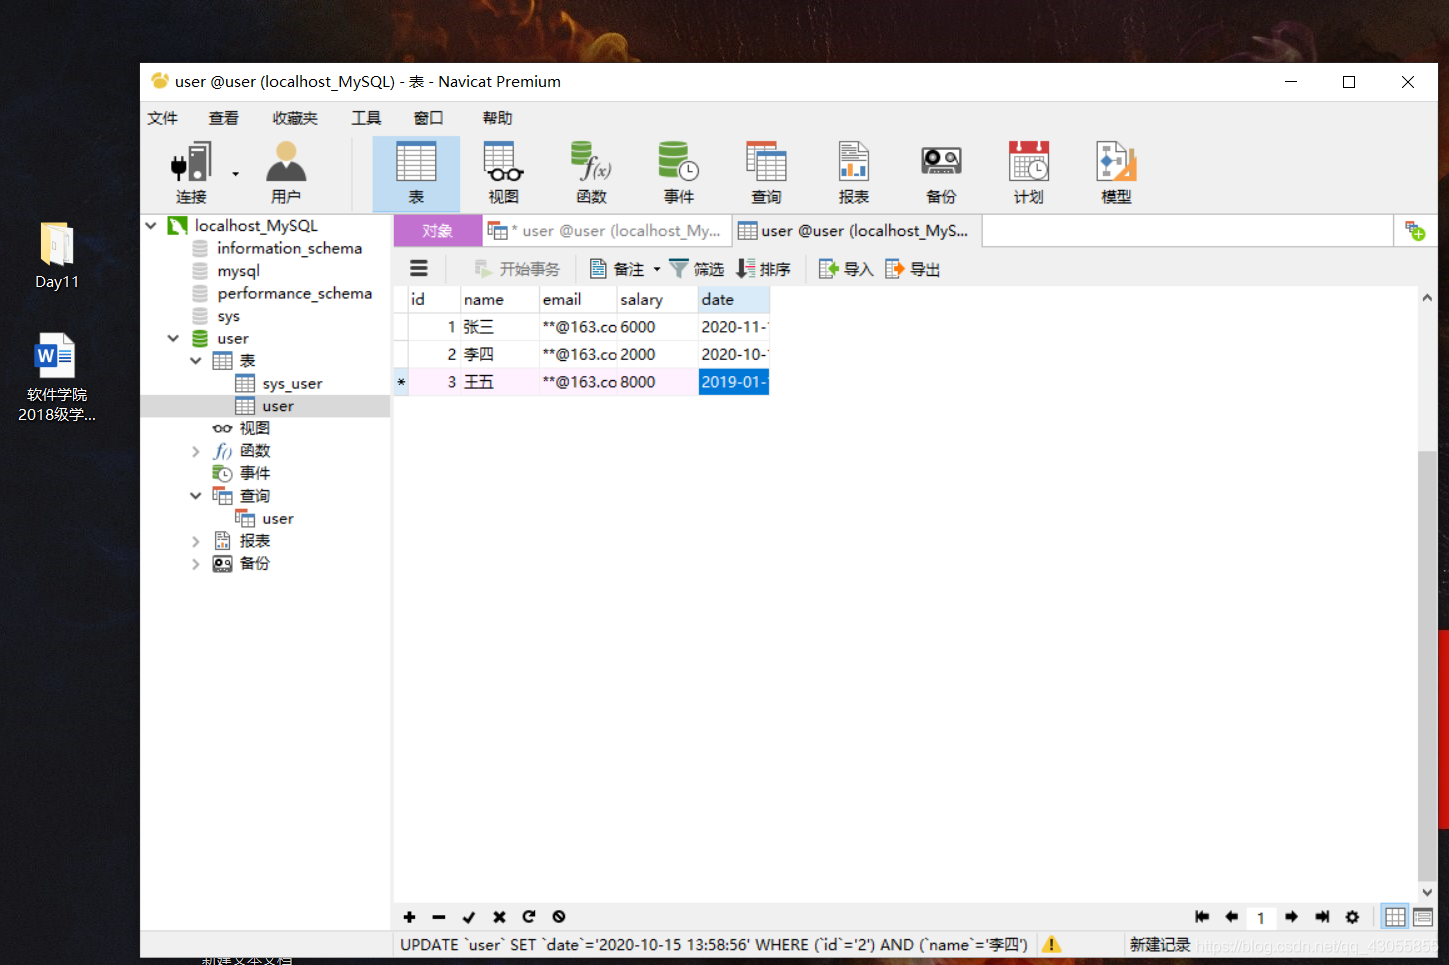Go to previous record arrow
The width and height of the screenshot is (1449, 965).
(x=1231, y=916)
